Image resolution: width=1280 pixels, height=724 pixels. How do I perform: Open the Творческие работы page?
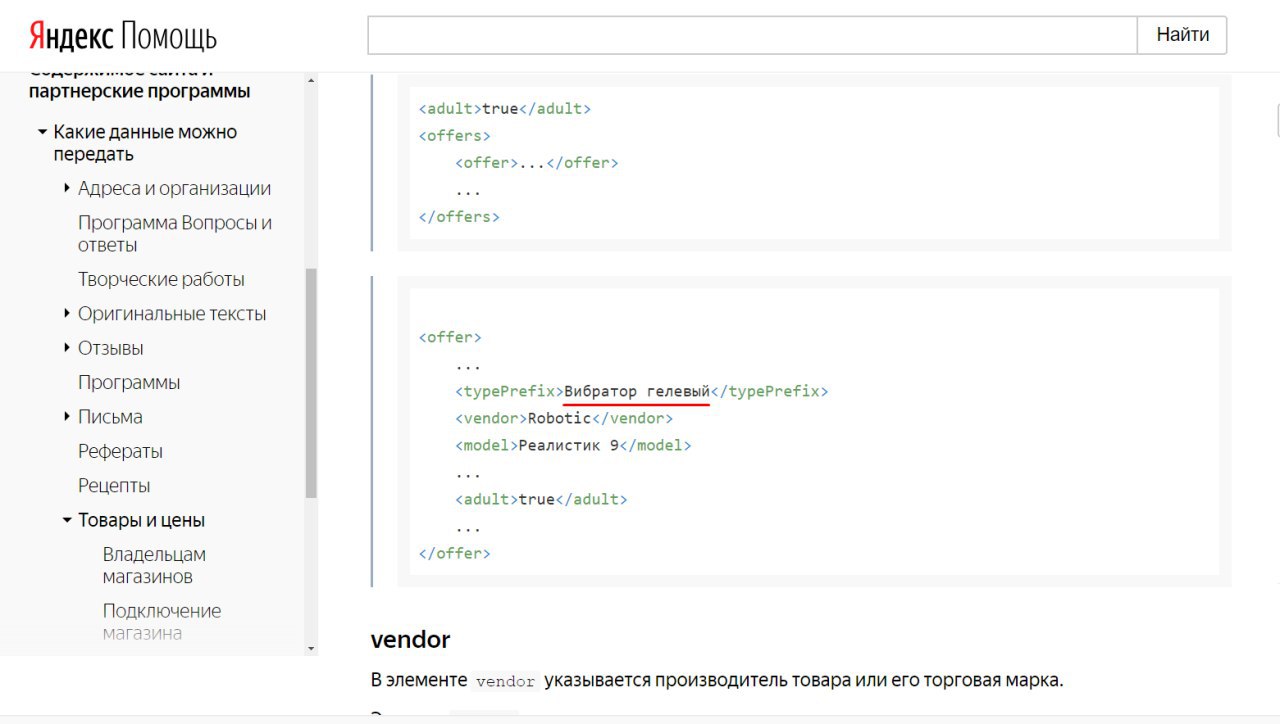click(x=161, y=280)
